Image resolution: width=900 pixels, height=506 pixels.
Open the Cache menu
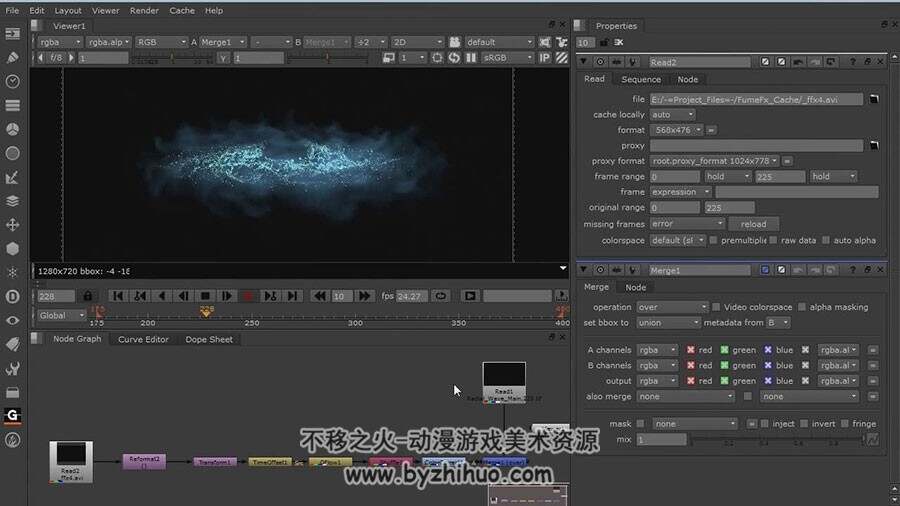182,10
